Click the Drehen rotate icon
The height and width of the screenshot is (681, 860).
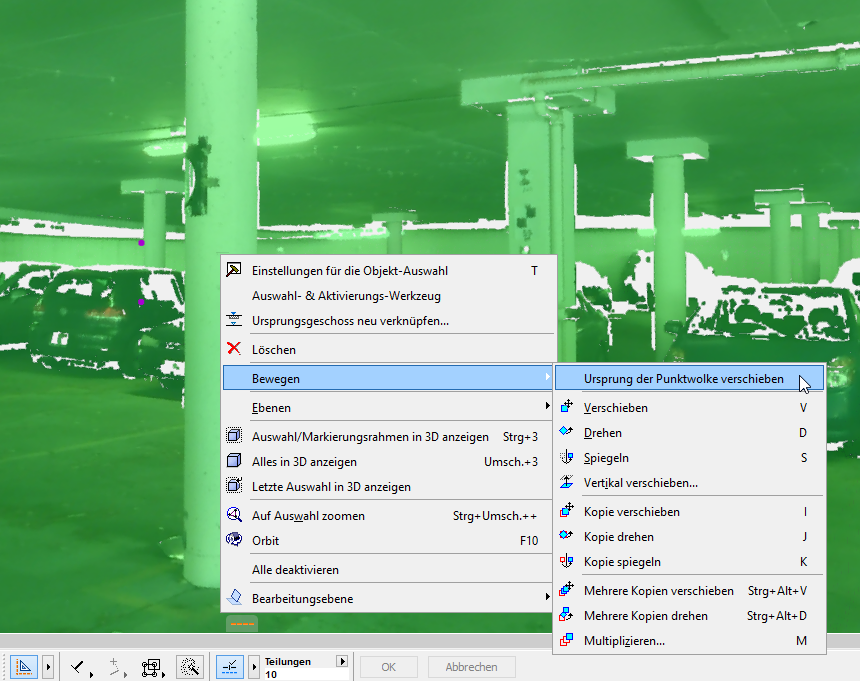(567, 432)
